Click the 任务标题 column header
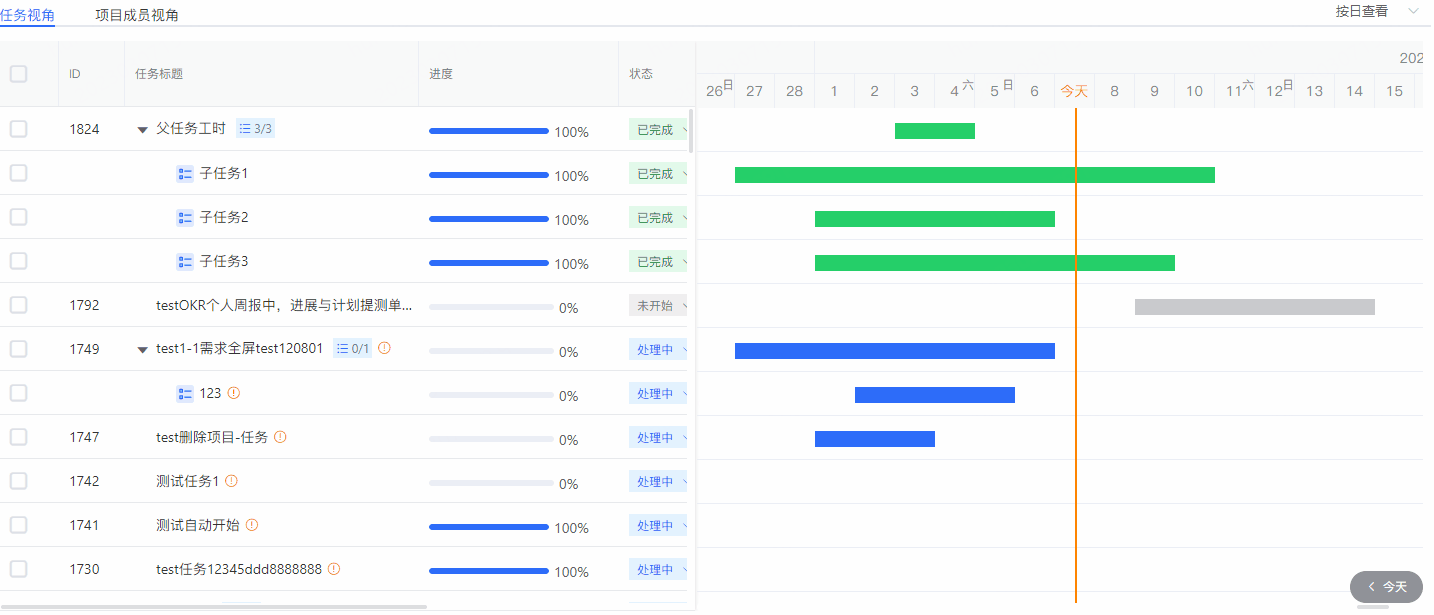 coord(159,74)
